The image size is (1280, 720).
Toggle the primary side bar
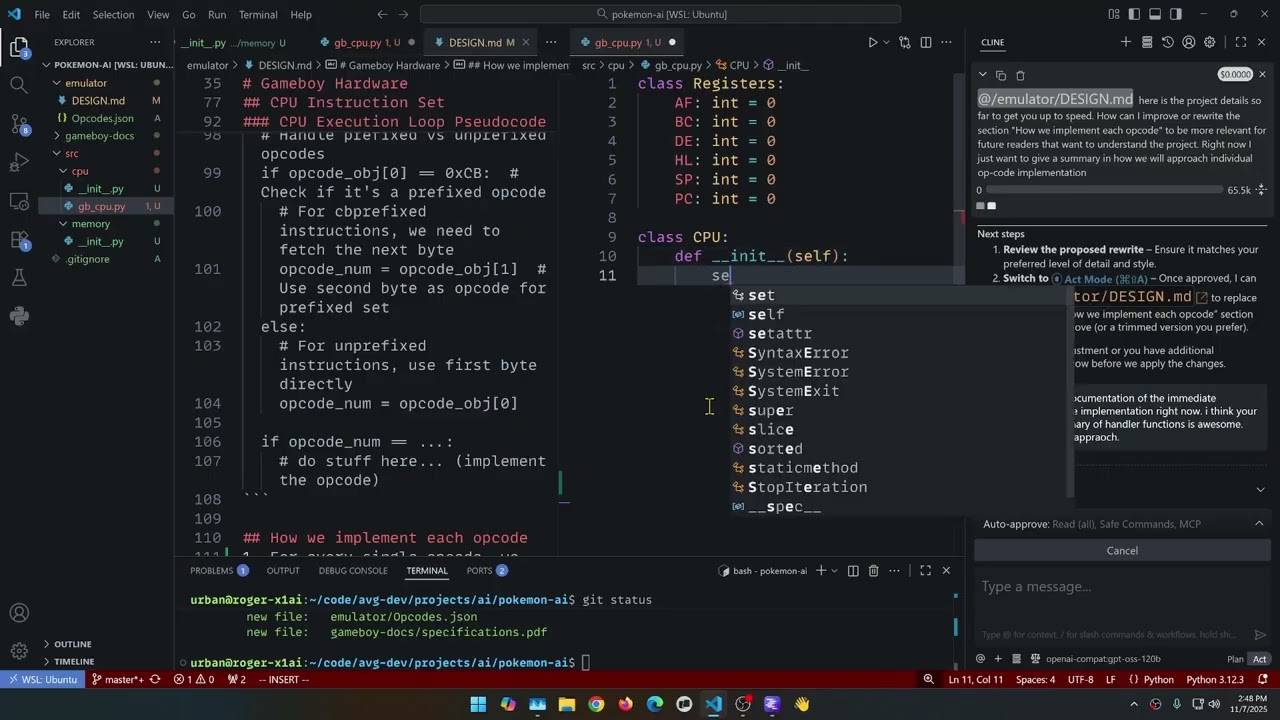(x=1136, y=14)
